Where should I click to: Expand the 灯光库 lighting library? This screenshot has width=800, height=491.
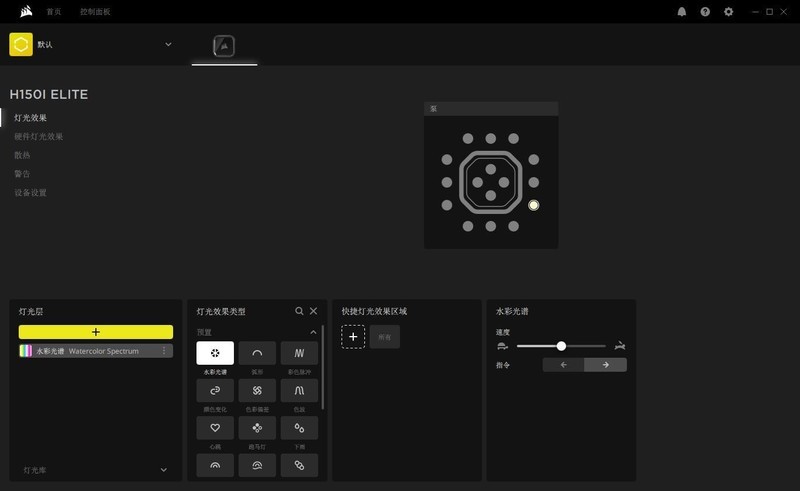pos(96,470)
